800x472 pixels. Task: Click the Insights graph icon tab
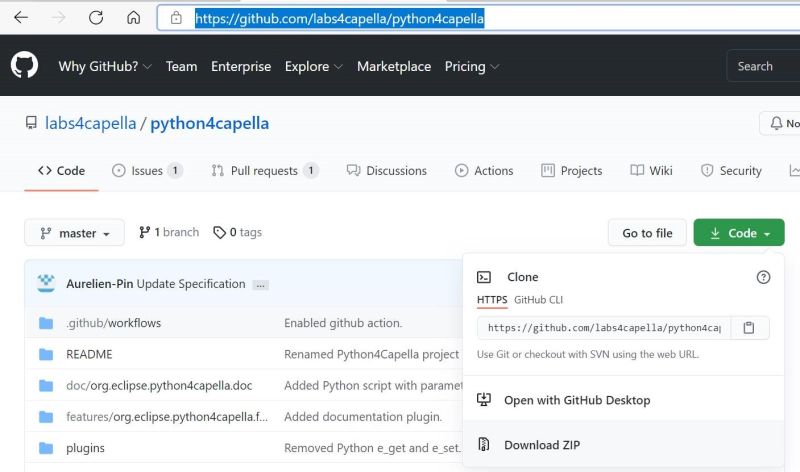coord(794,170)
